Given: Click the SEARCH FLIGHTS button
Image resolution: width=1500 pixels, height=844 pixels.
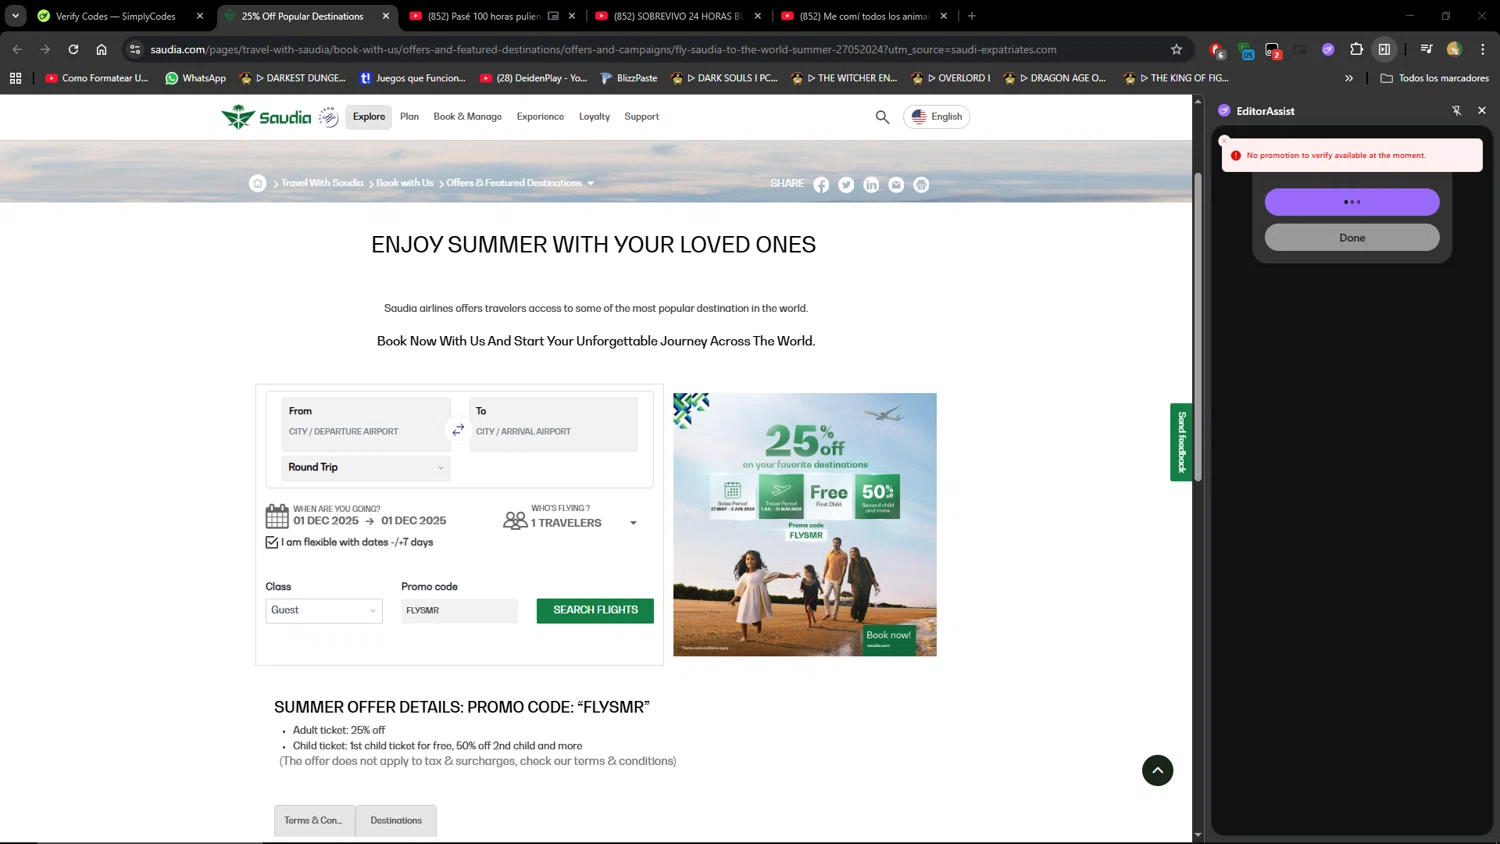Looking at the screenshot, I should tap(595, 610).
